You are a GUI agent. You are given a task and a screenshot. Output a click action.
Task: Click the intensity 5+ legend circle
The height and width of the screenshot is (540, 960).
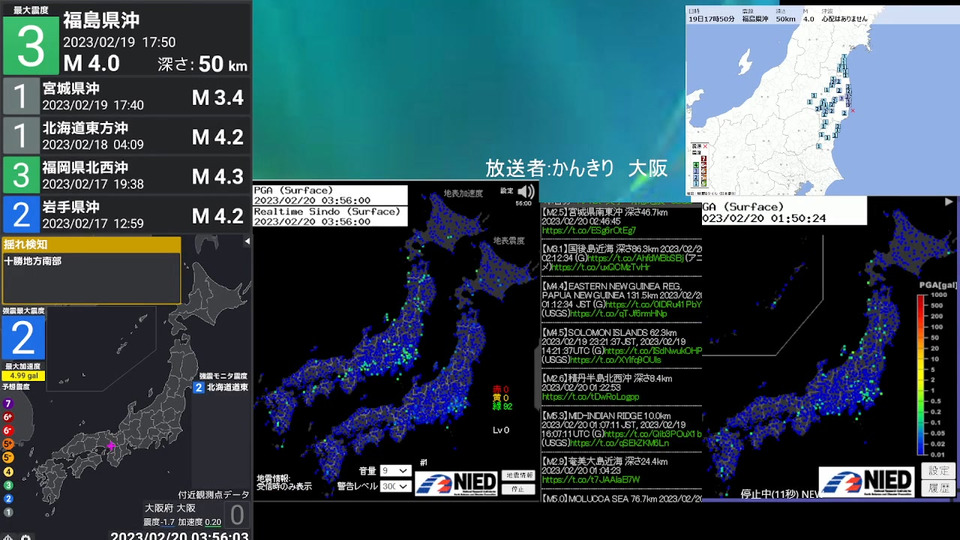(8, 444)
